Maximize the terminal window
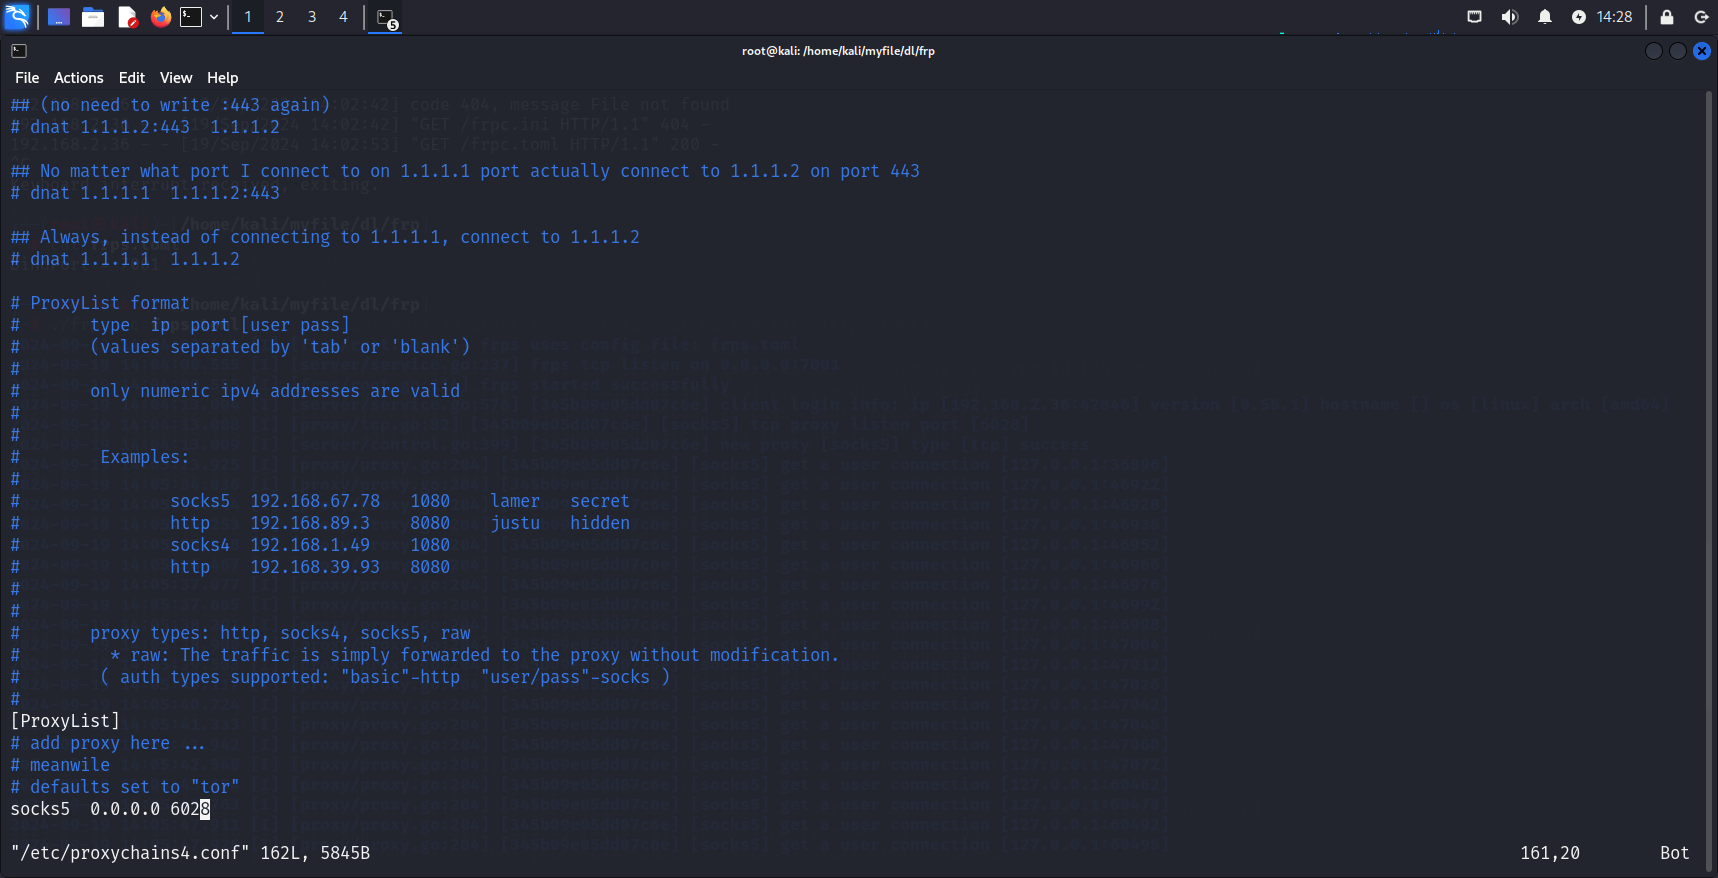Viewport: 1718px width, 878px height. [1678, 51]
